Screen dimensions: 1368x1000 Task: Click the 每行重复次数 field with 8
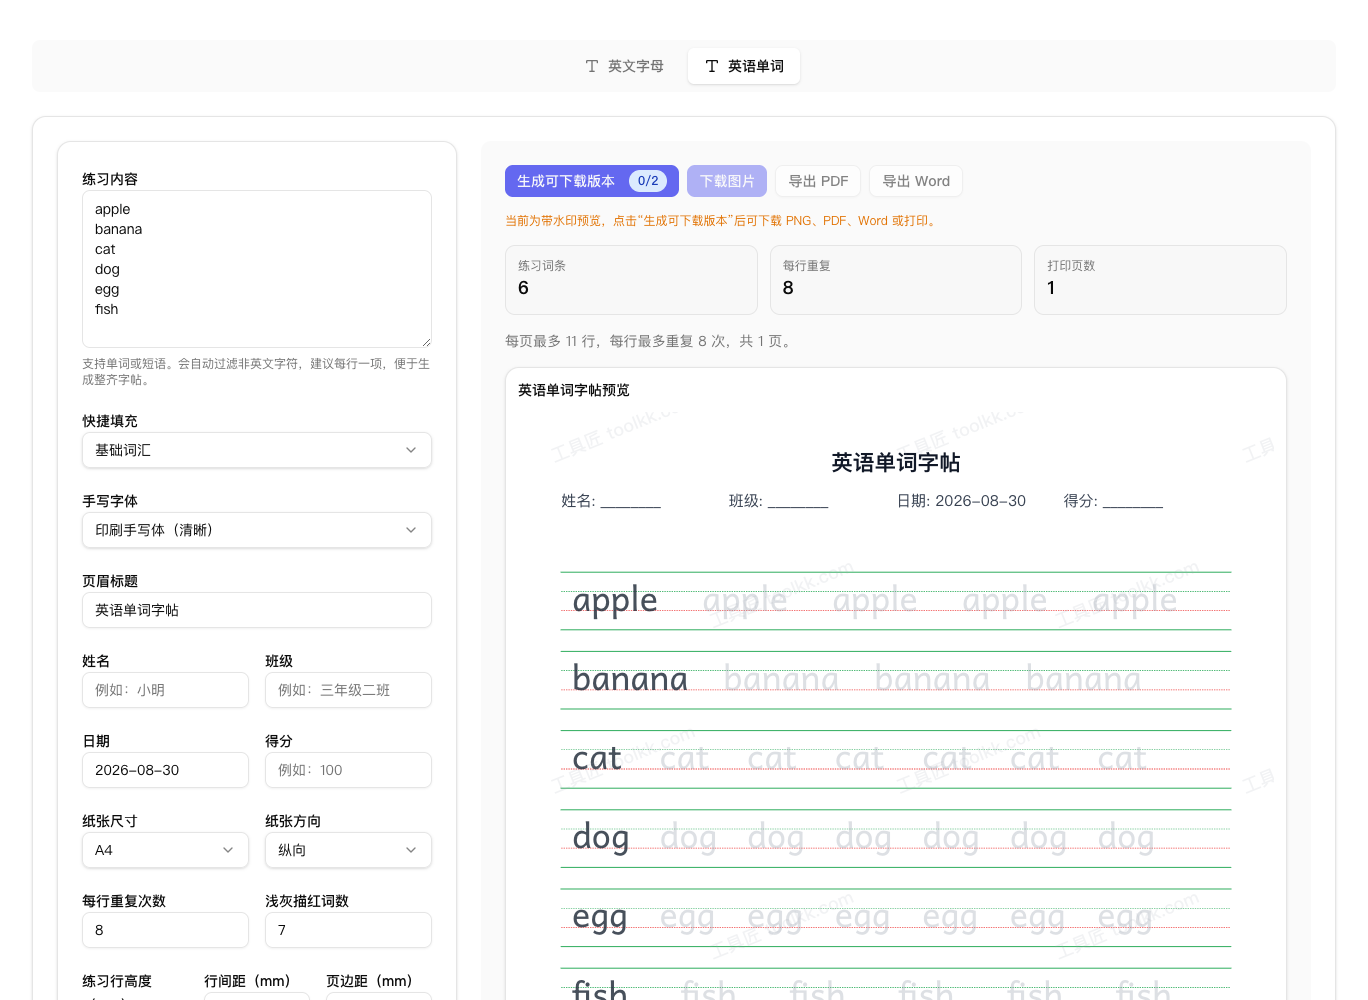click(165, 930)
